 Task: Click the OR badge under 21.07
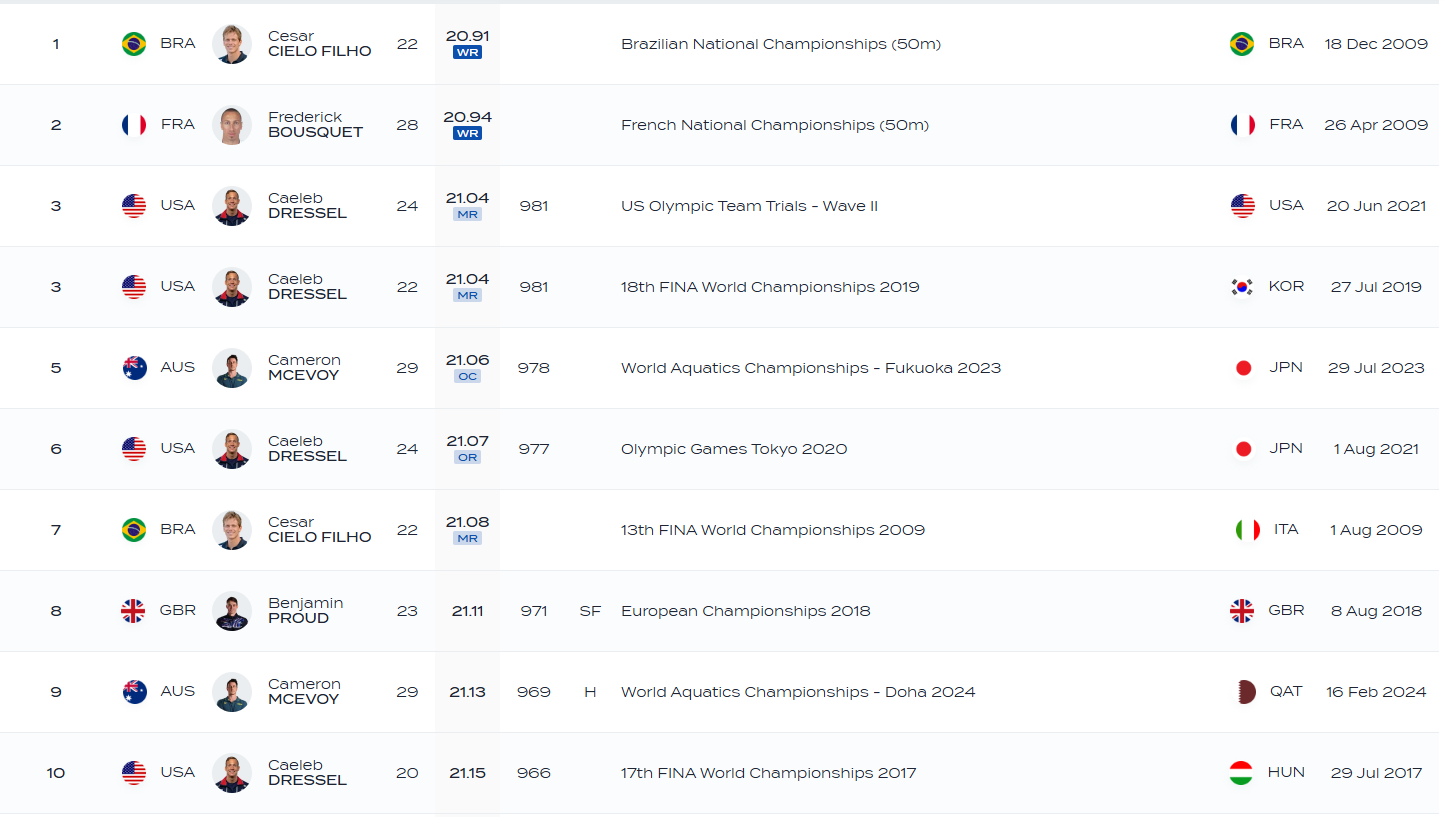(467, 457)
